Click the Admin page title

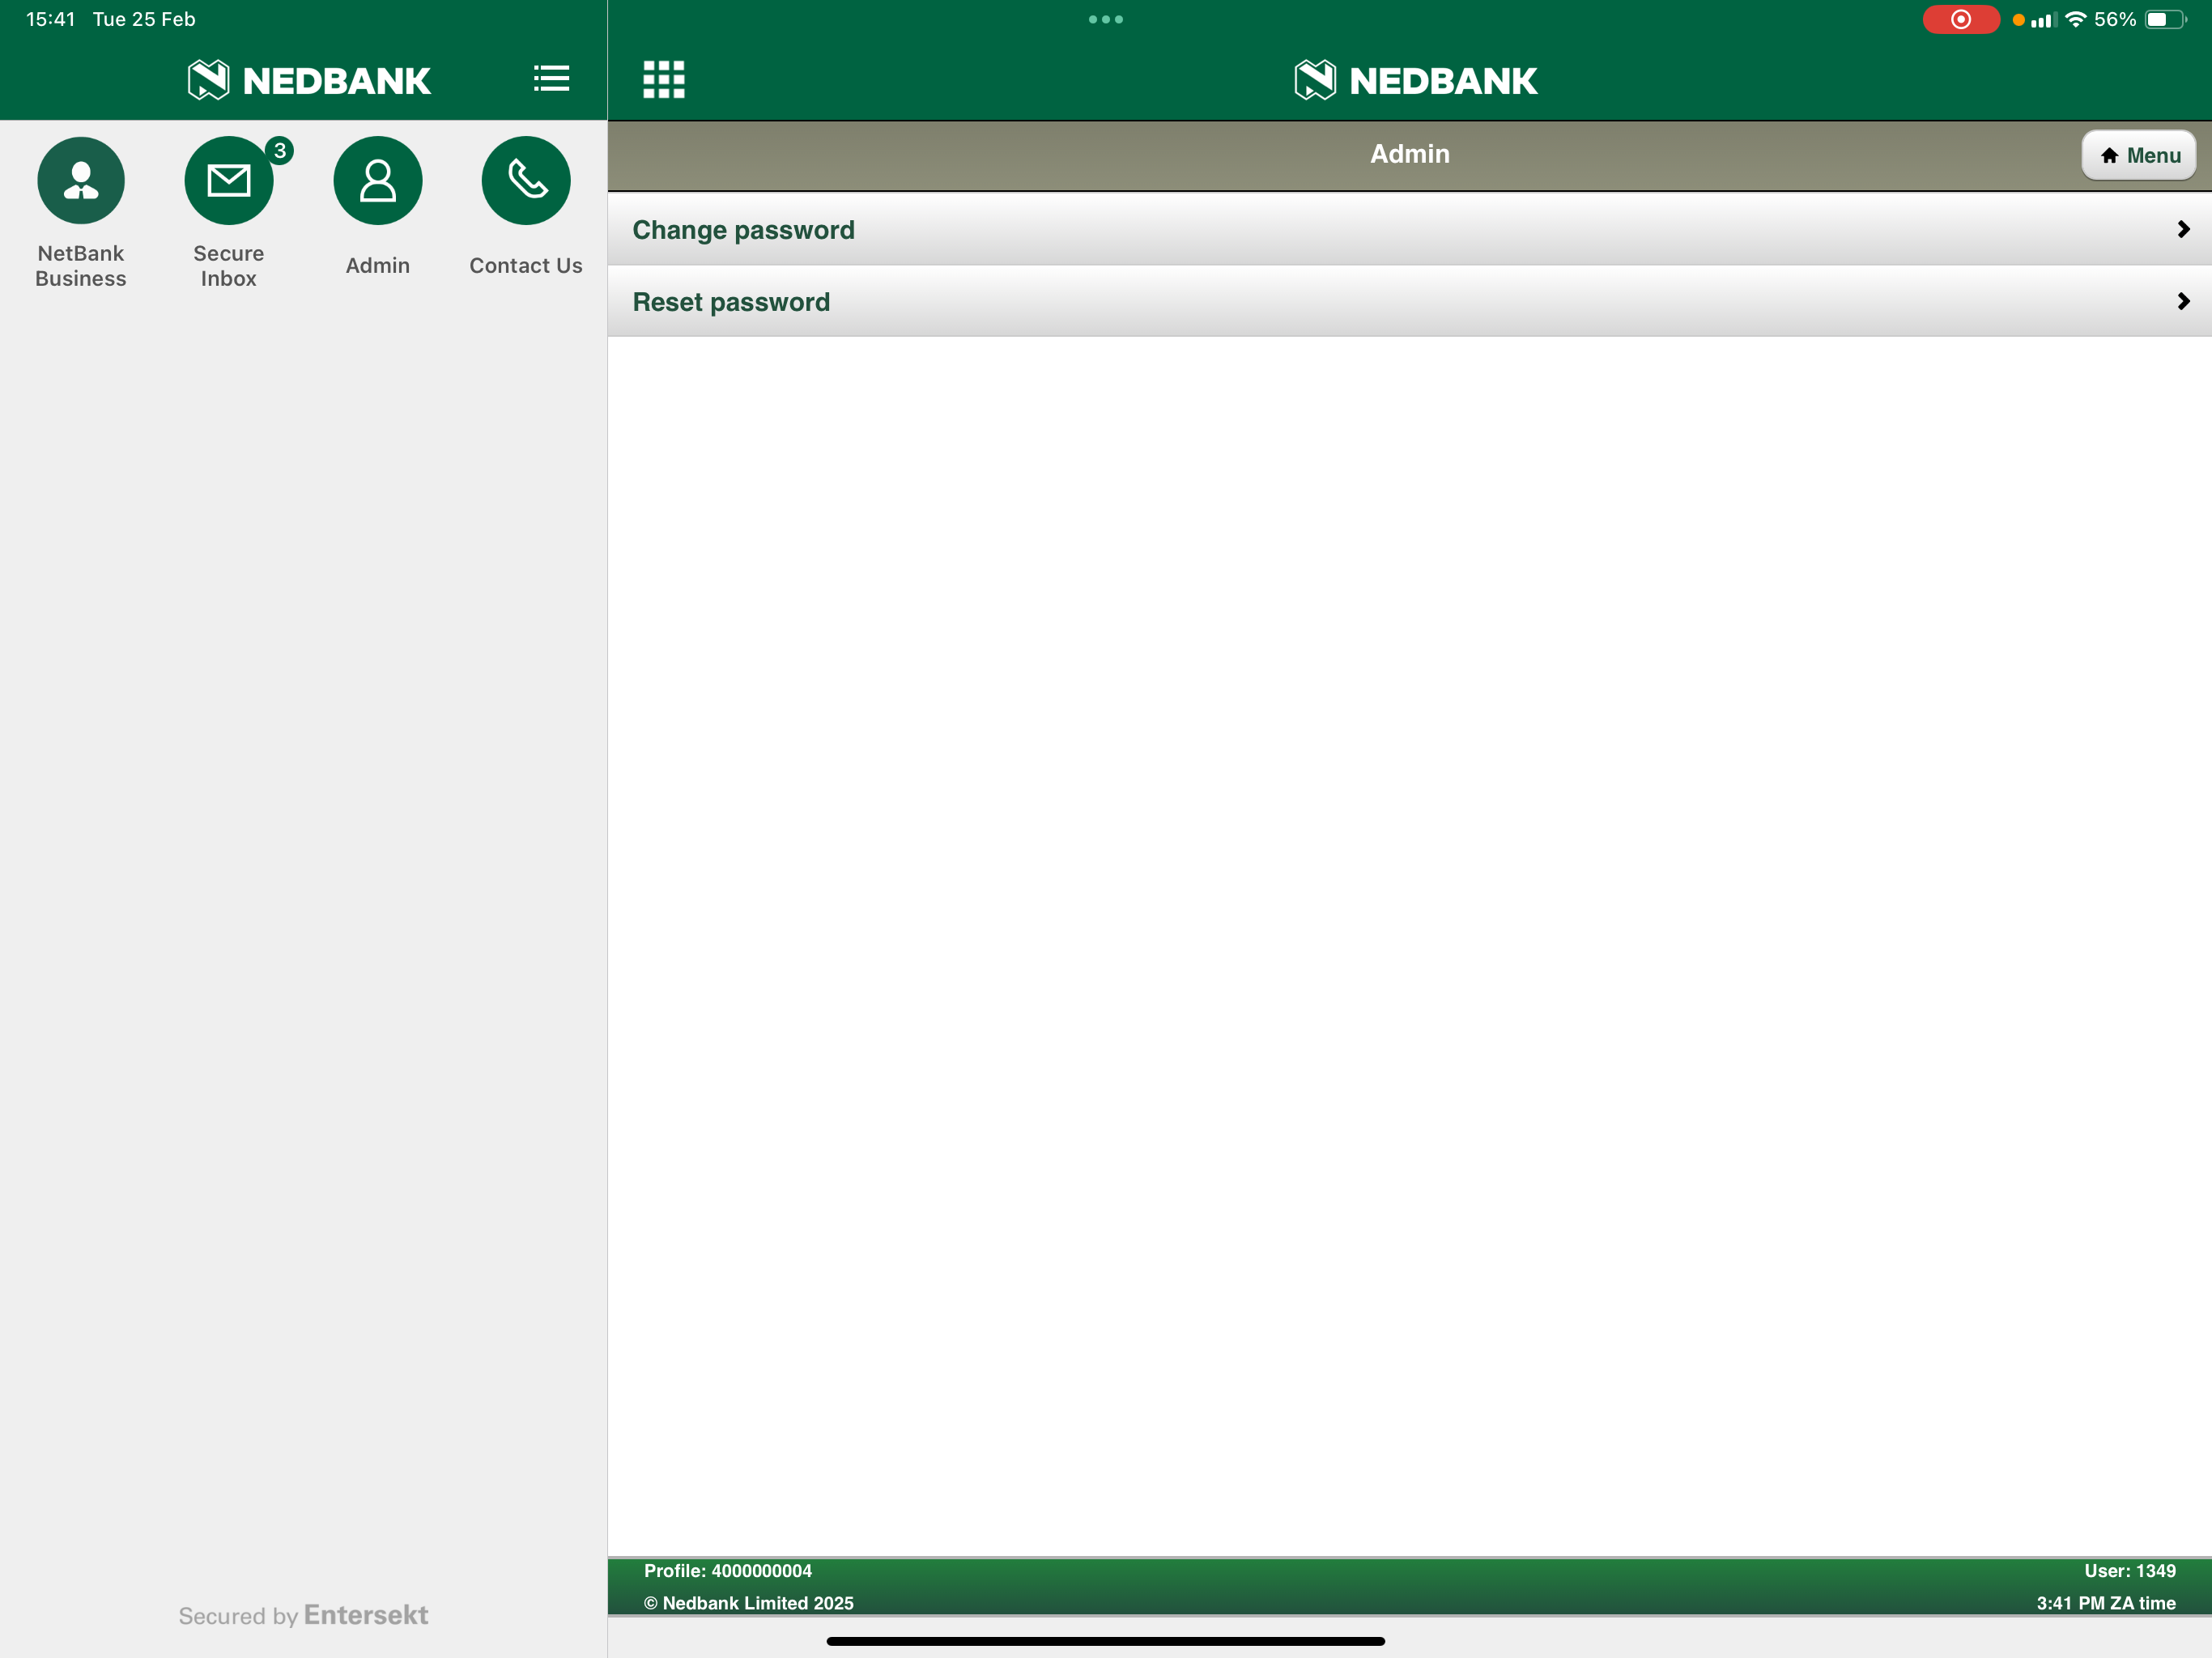pos(1410,154)
